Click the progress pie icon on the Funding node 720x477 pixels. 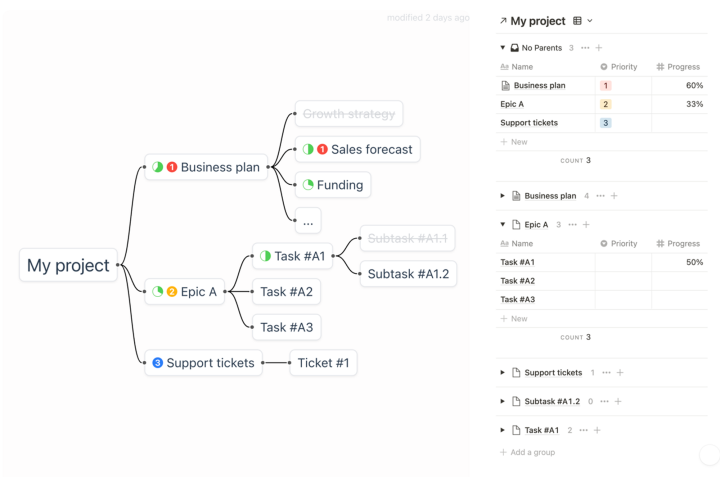(x=308, y=185)
